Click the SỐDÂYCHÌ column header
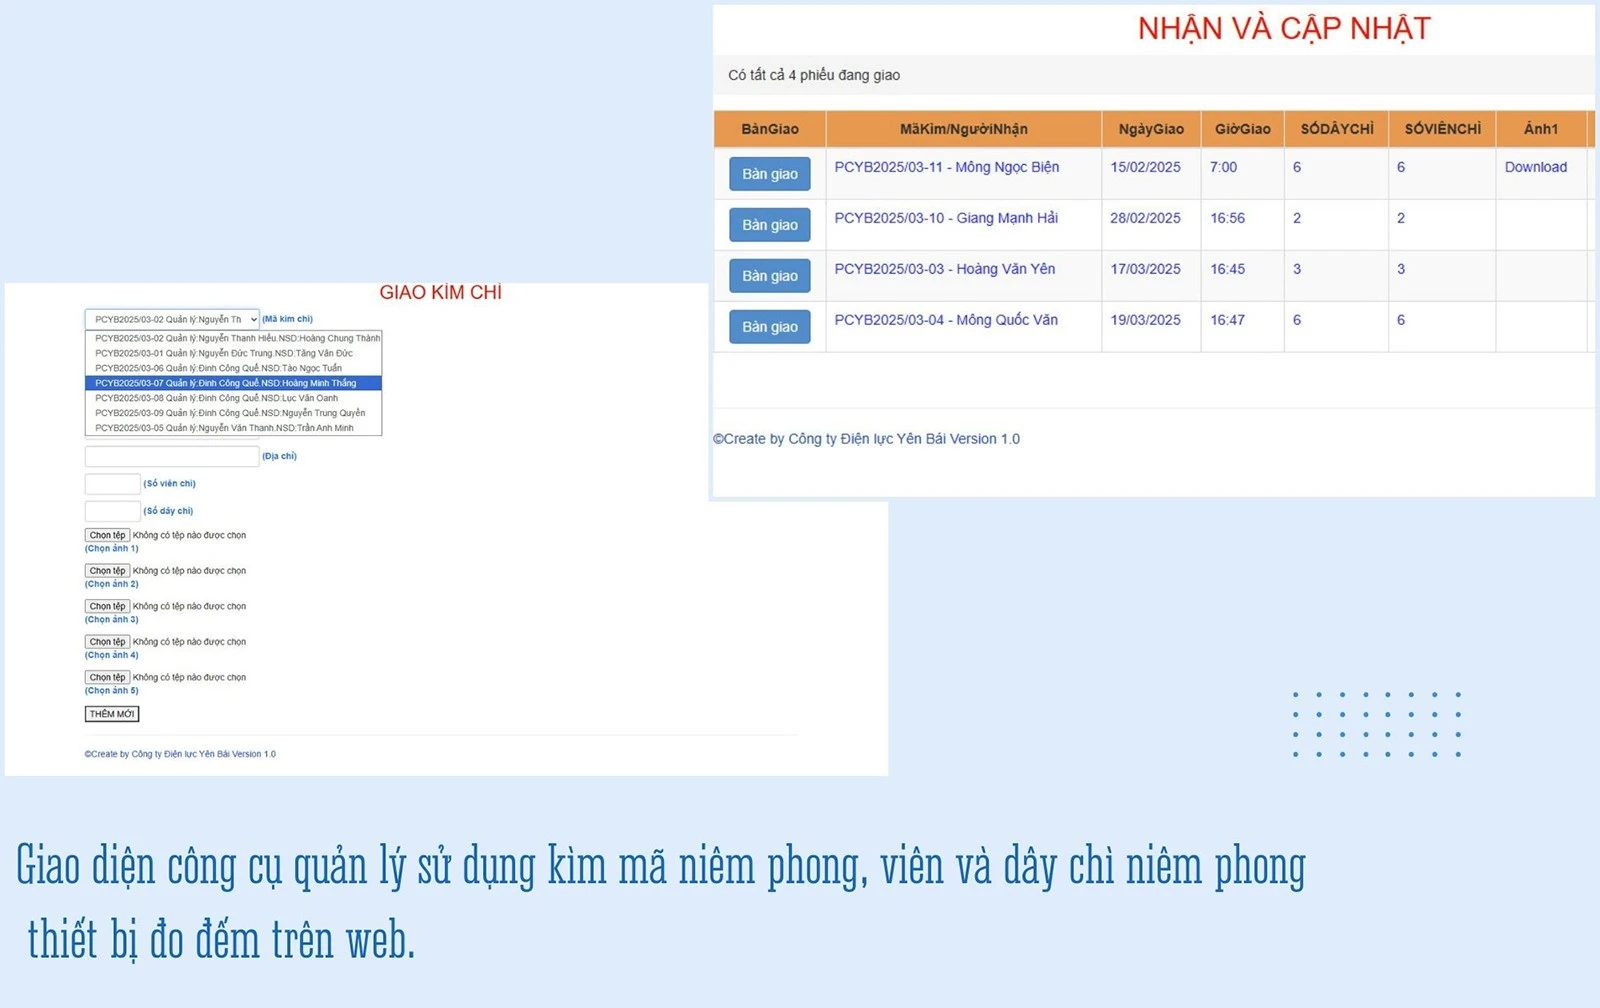The height and width of the screenshot is (1008, 1600). coord(1336,129)
